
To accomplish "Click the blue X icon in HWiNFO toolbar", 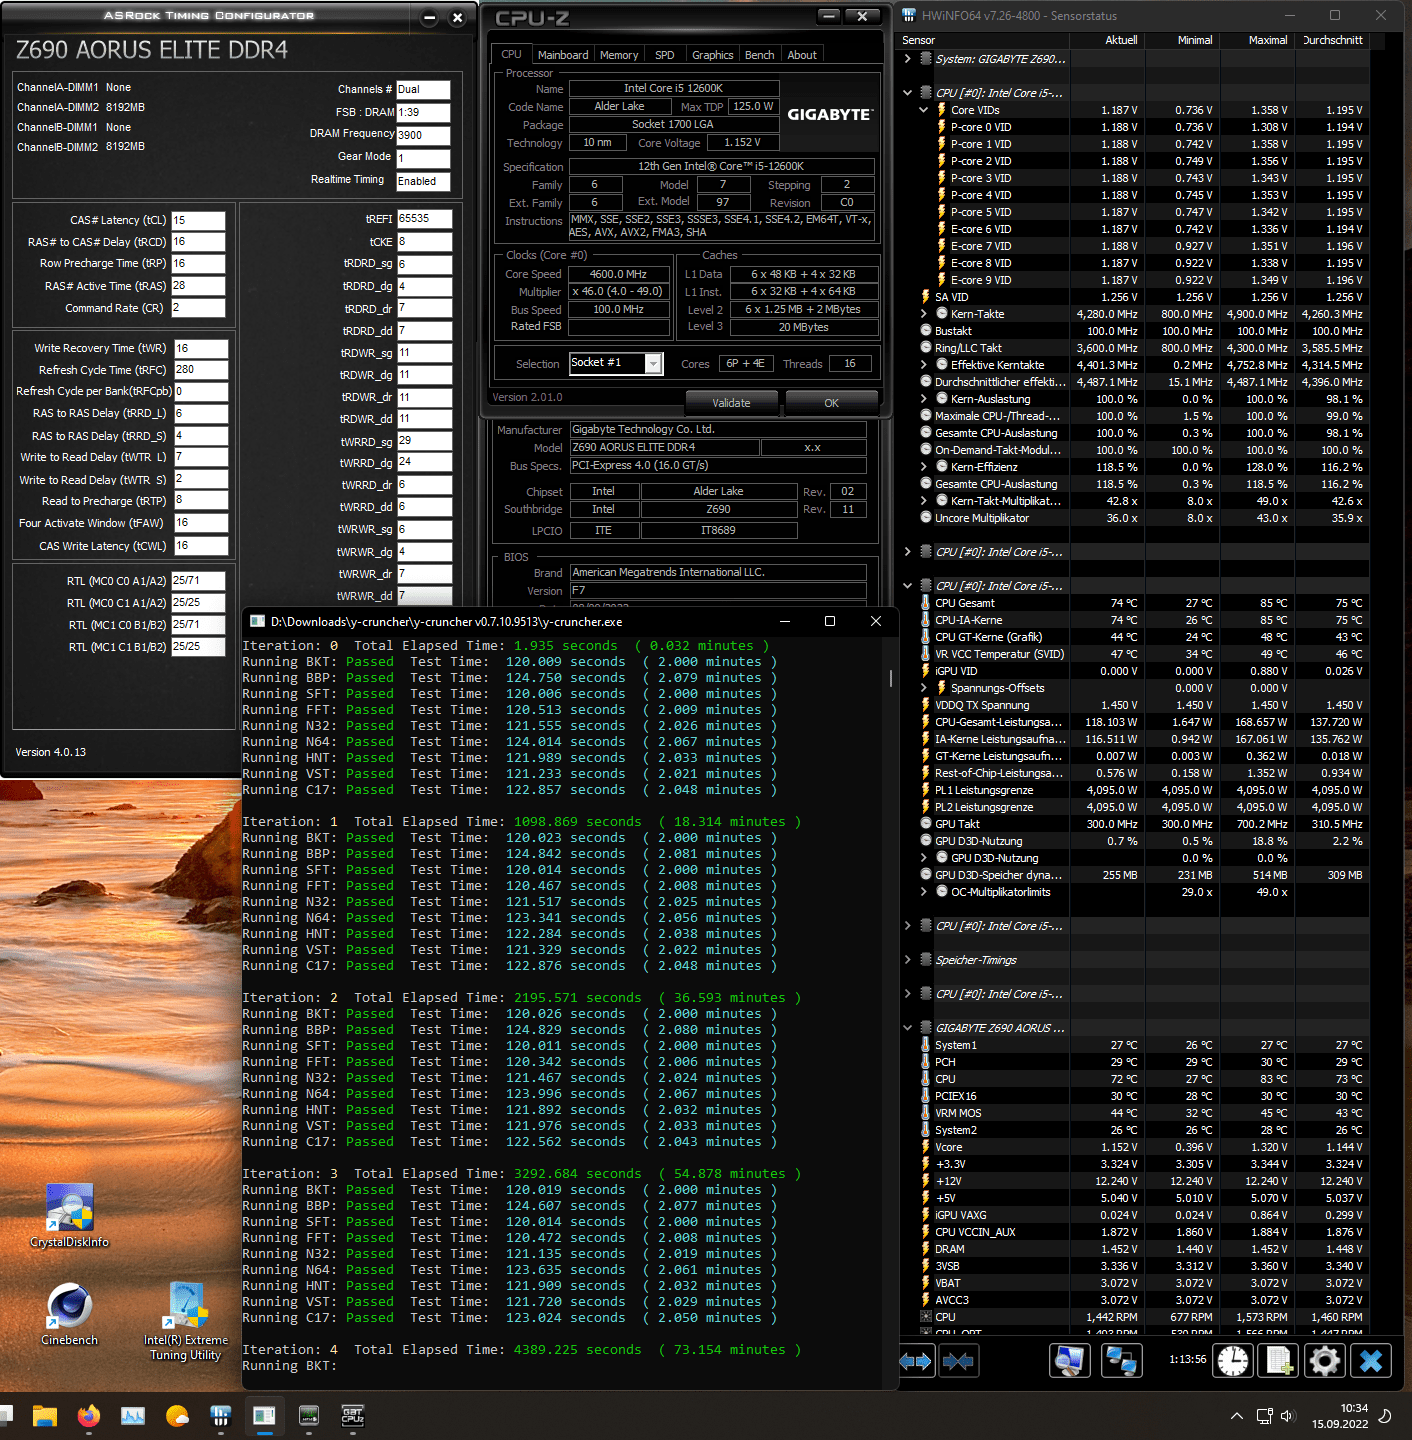I will pyautogui.click(x=1371, y=1360).
